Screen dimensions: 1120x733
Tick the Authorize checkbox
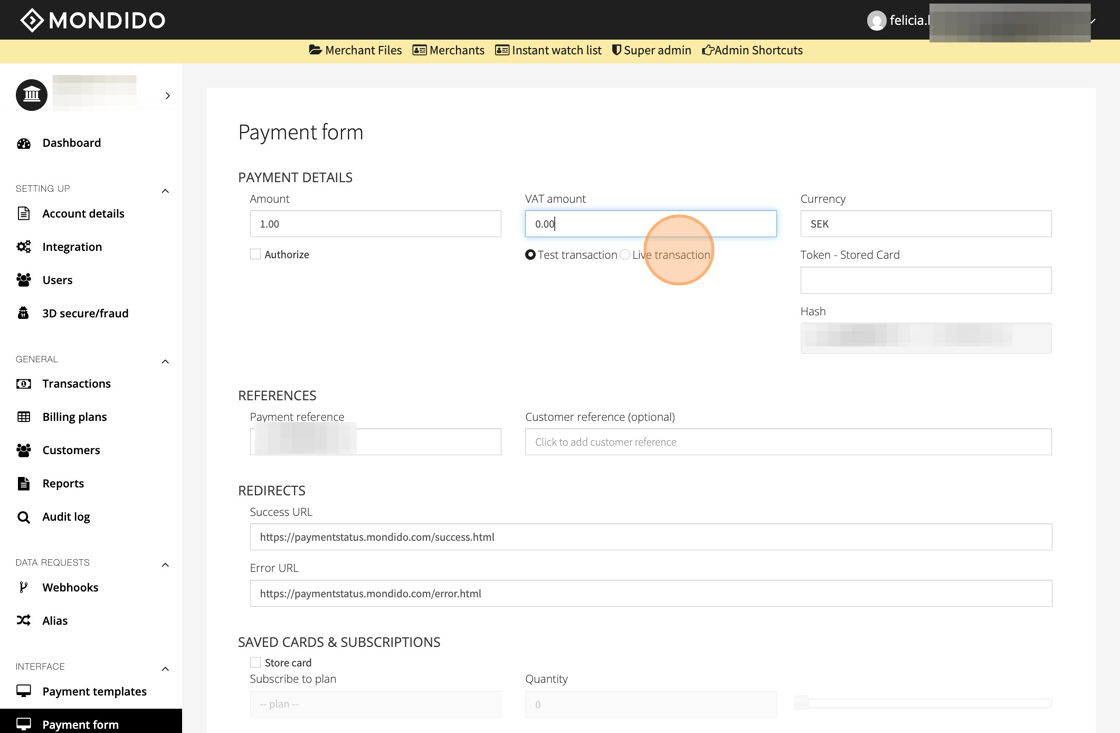(255, 254)
